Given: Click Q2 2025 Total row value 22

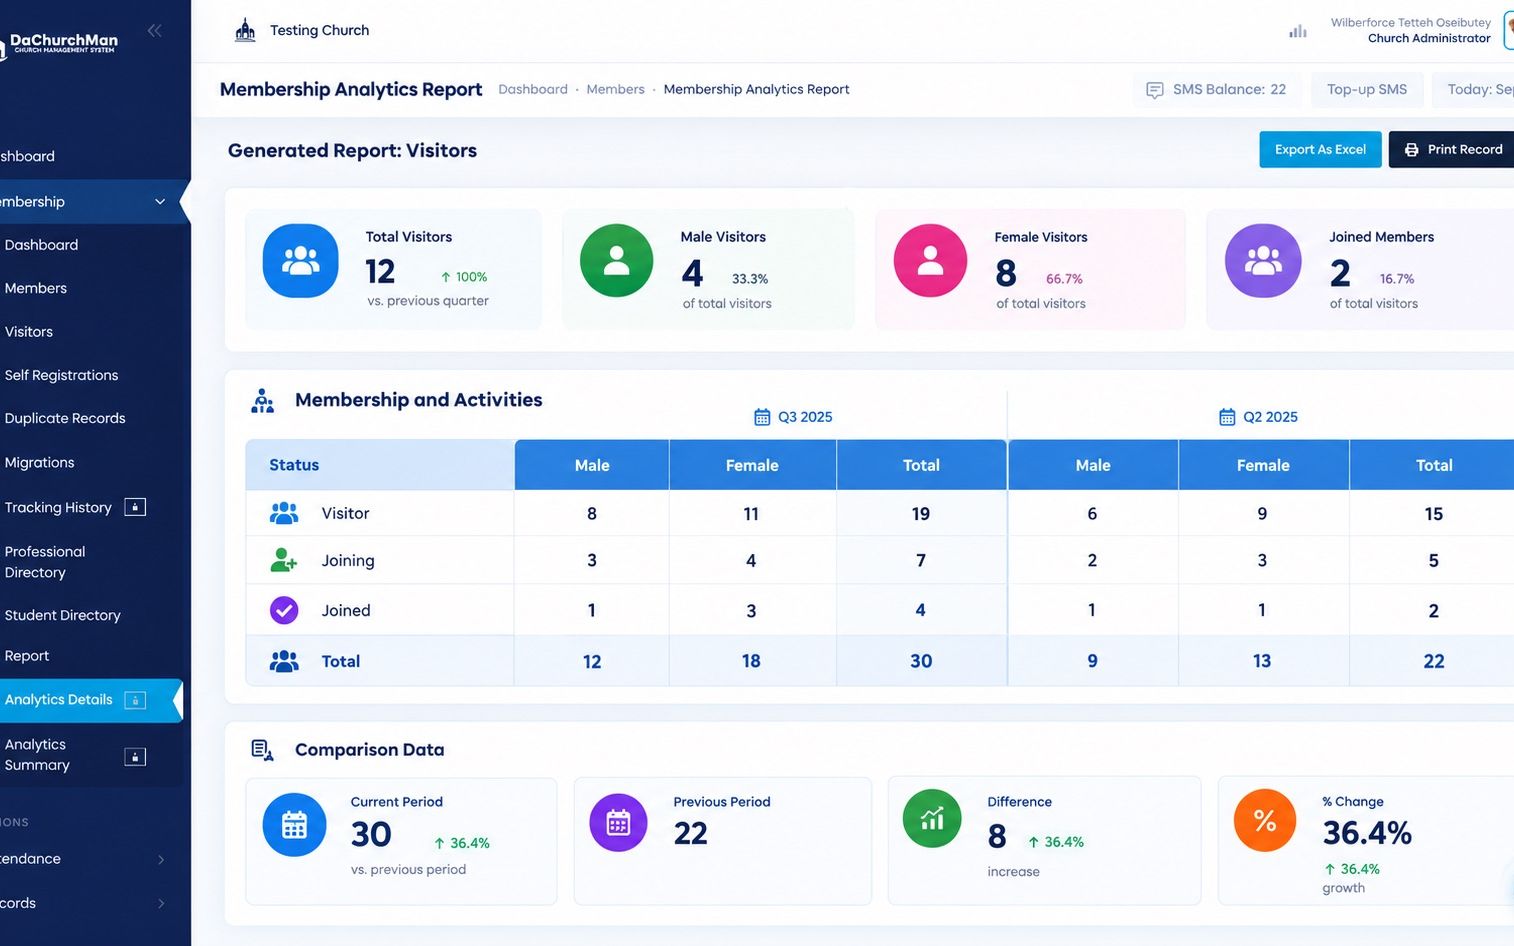Looking at the screenshot, I should tap(1434, 661).
